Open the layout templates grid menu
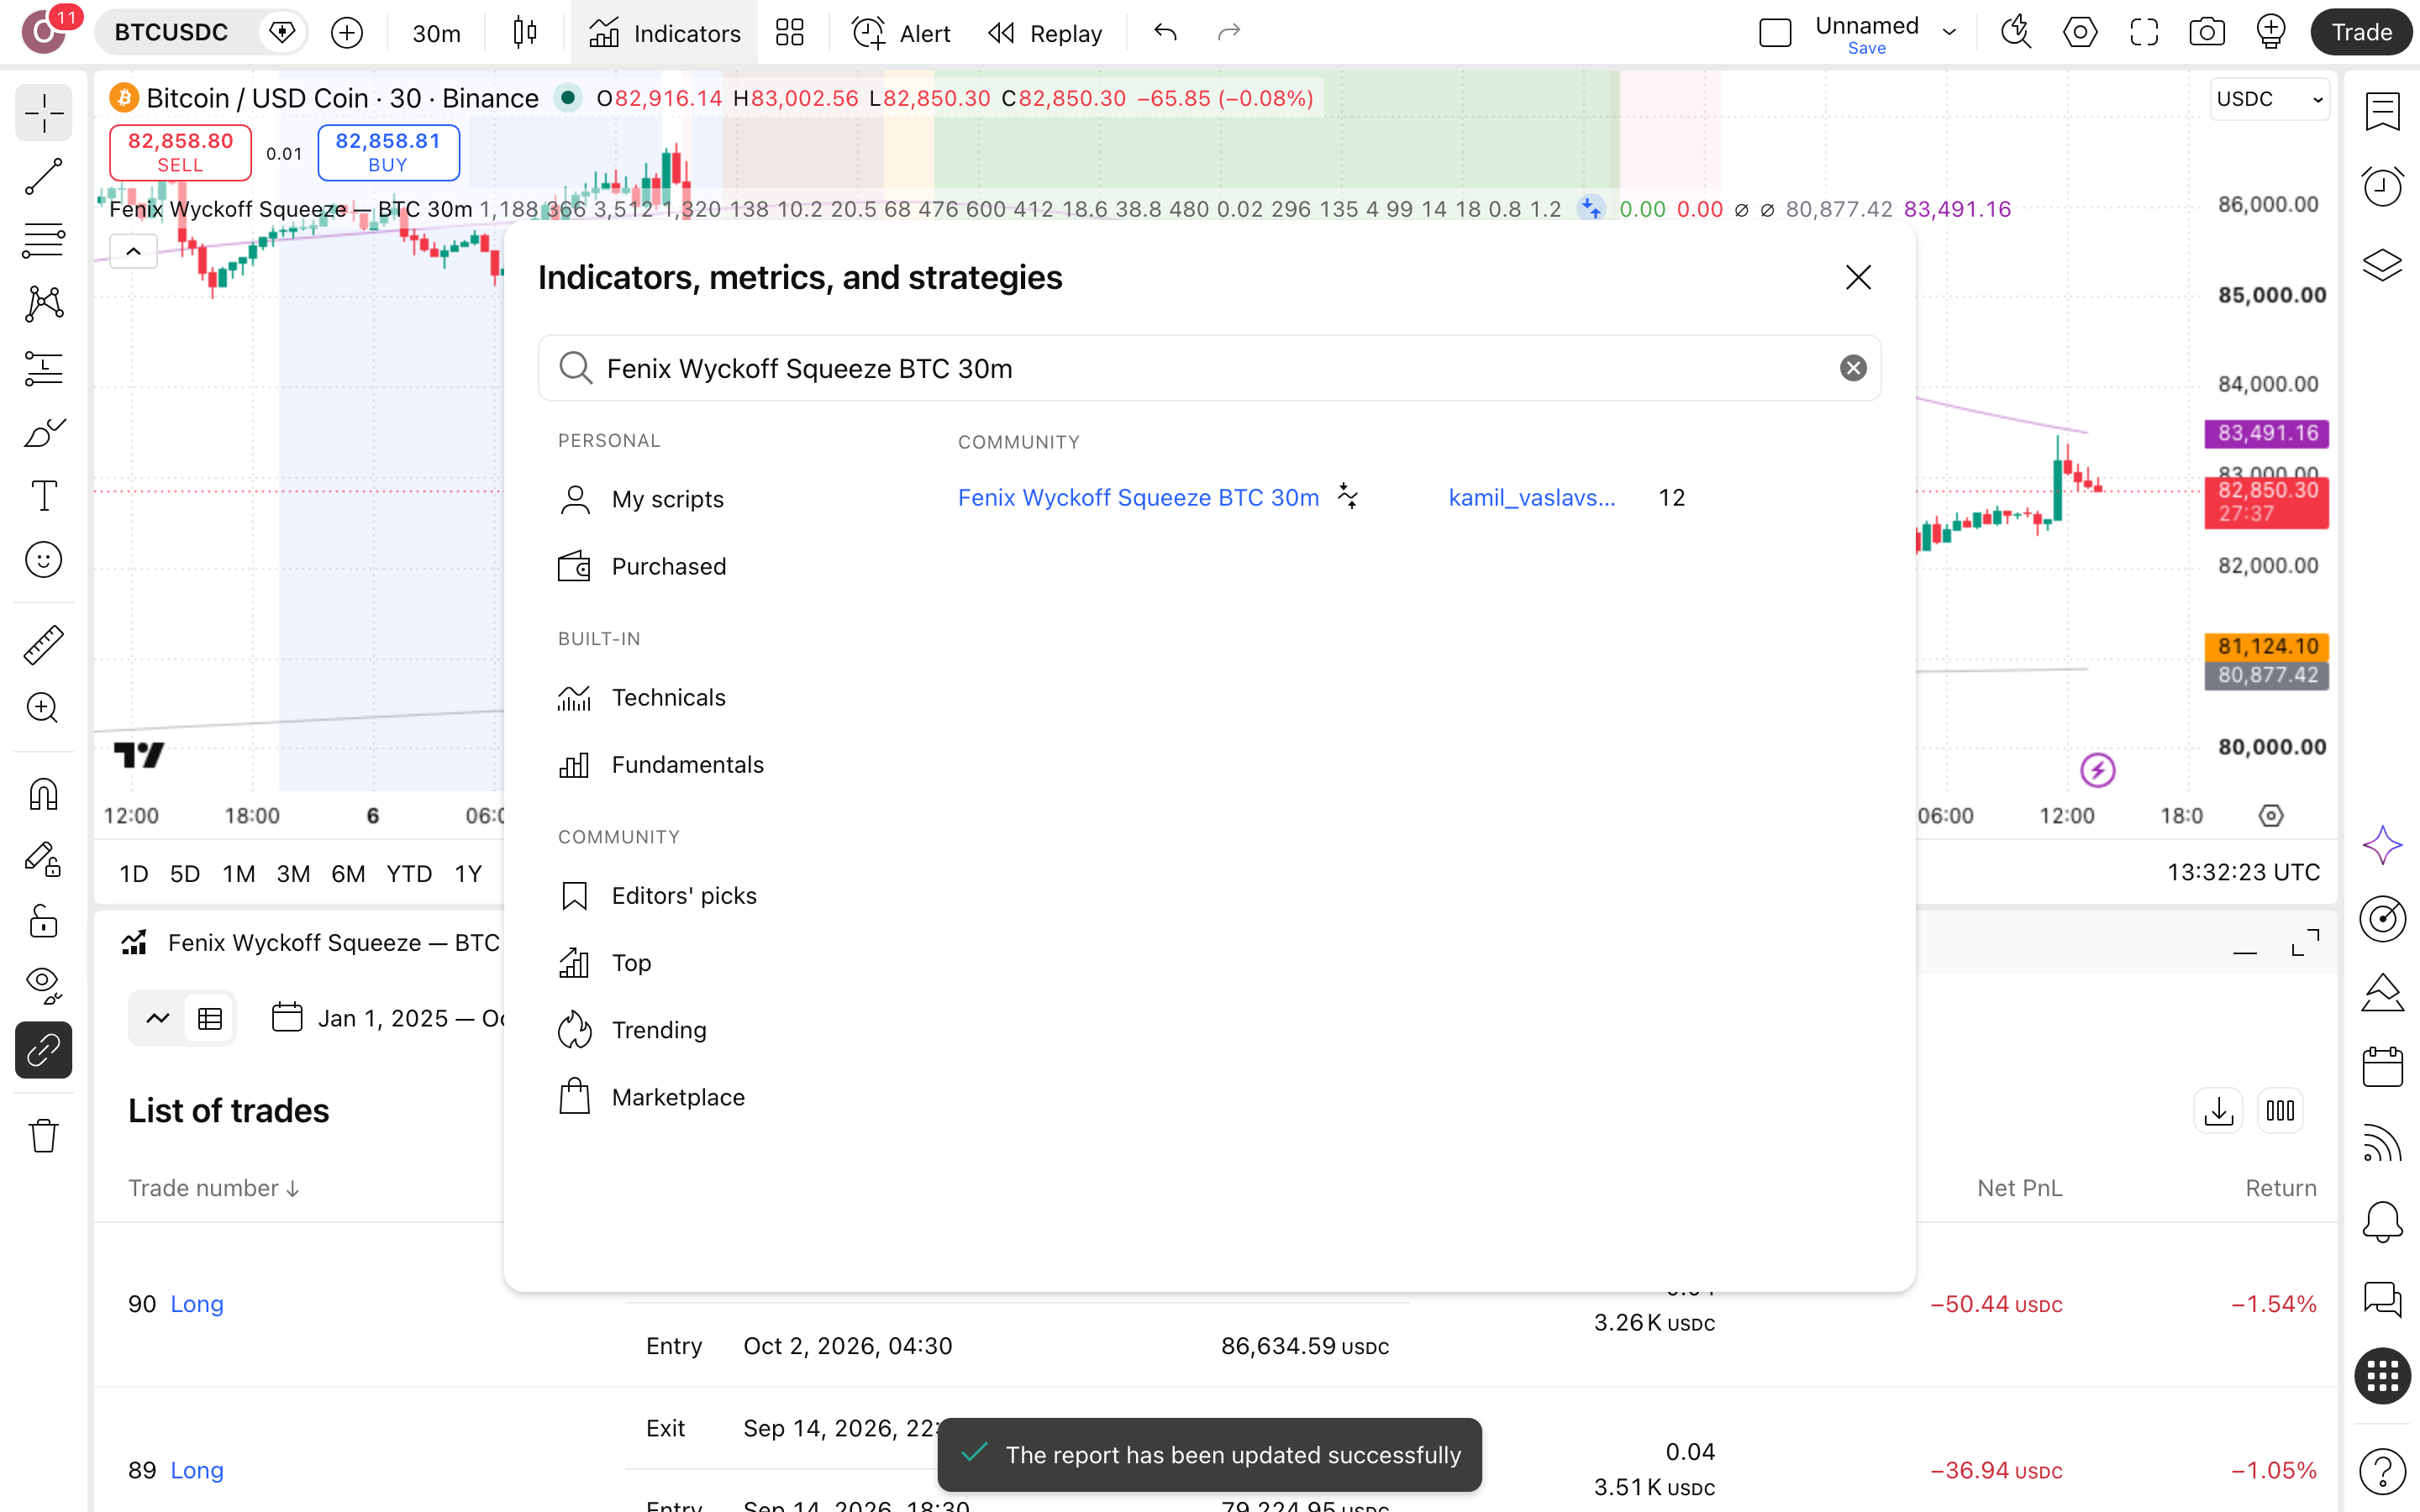The width and height of the screenshot is (2420, 1512). (x=790, y=33)
